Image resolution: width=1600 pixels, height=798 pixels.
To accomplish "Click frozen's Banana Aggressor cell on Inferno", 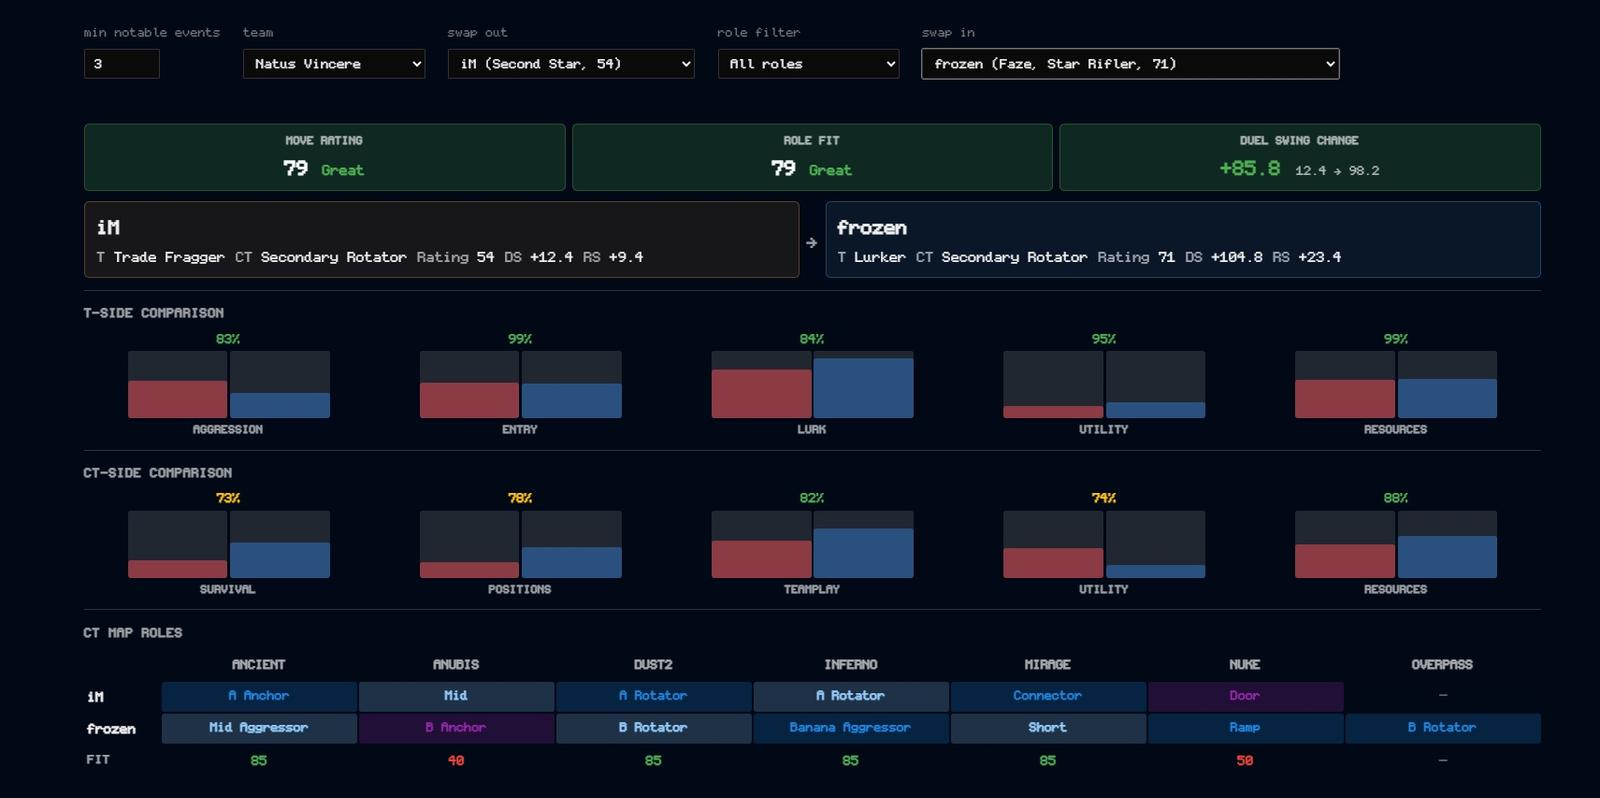I will (x=851, y=728).
